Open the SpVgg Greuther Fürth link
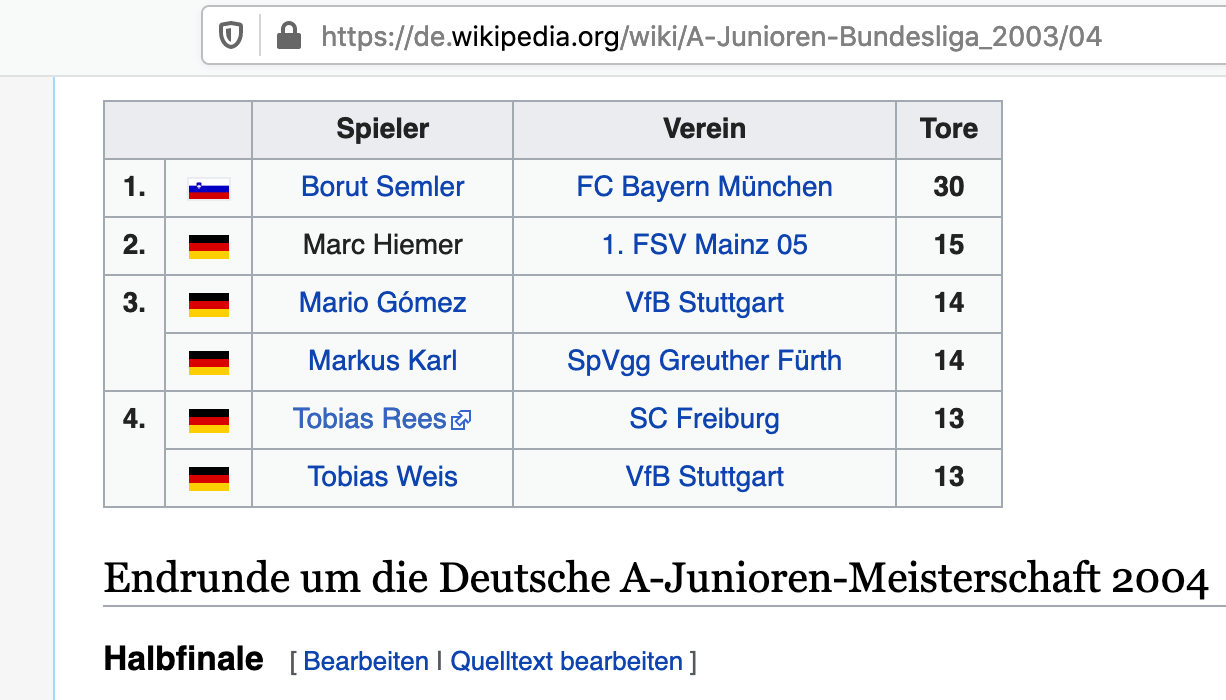Viewport: 1226px width, 700px height. point(705,361)
